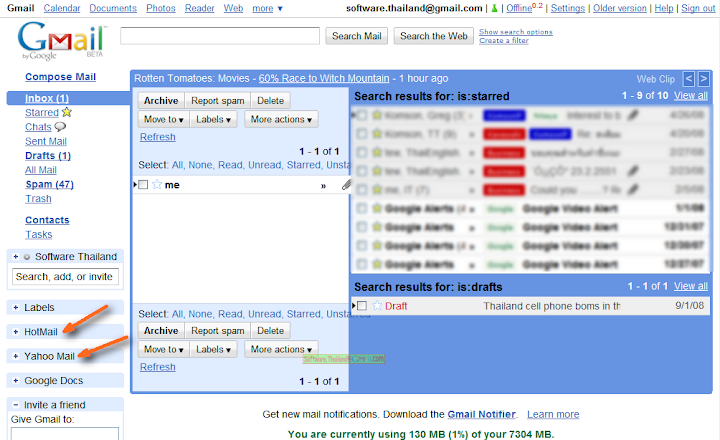Expand the Google Docs sidebar gadget
Image resolution: width=720 pixels, height=440 pixels.
16,380
